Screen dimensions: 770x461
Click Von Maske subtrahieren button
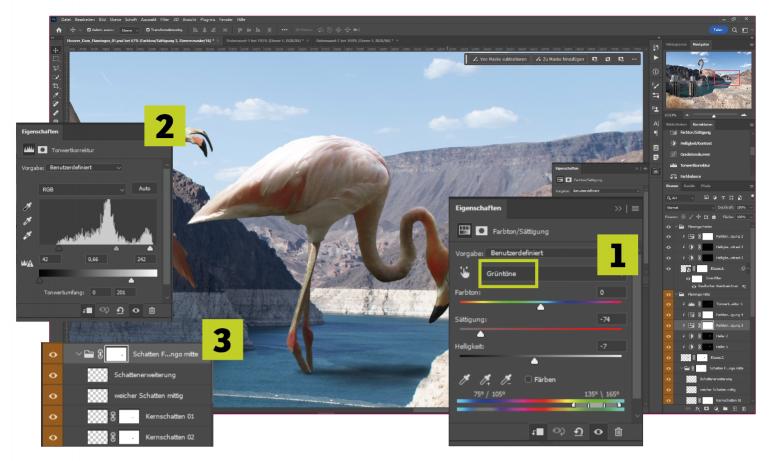pyautogui.click(x=499, y=59)
